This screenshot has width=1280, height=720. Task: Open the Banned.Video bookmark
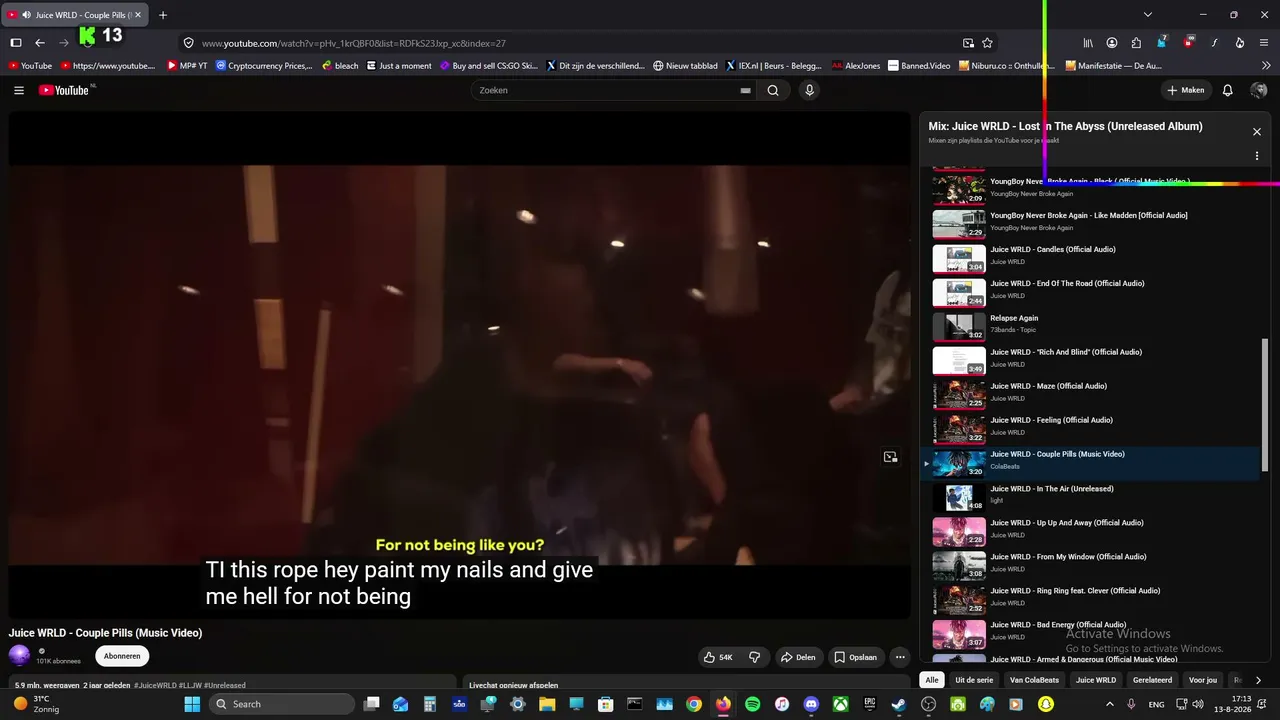[x=919, y=66]
